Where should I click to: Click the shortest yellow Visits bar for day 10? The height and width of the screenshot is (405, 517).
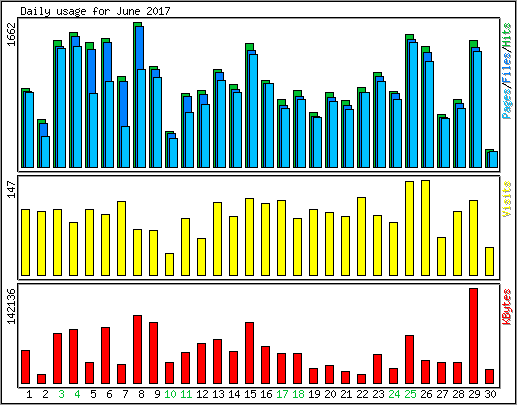click(169, 264)
